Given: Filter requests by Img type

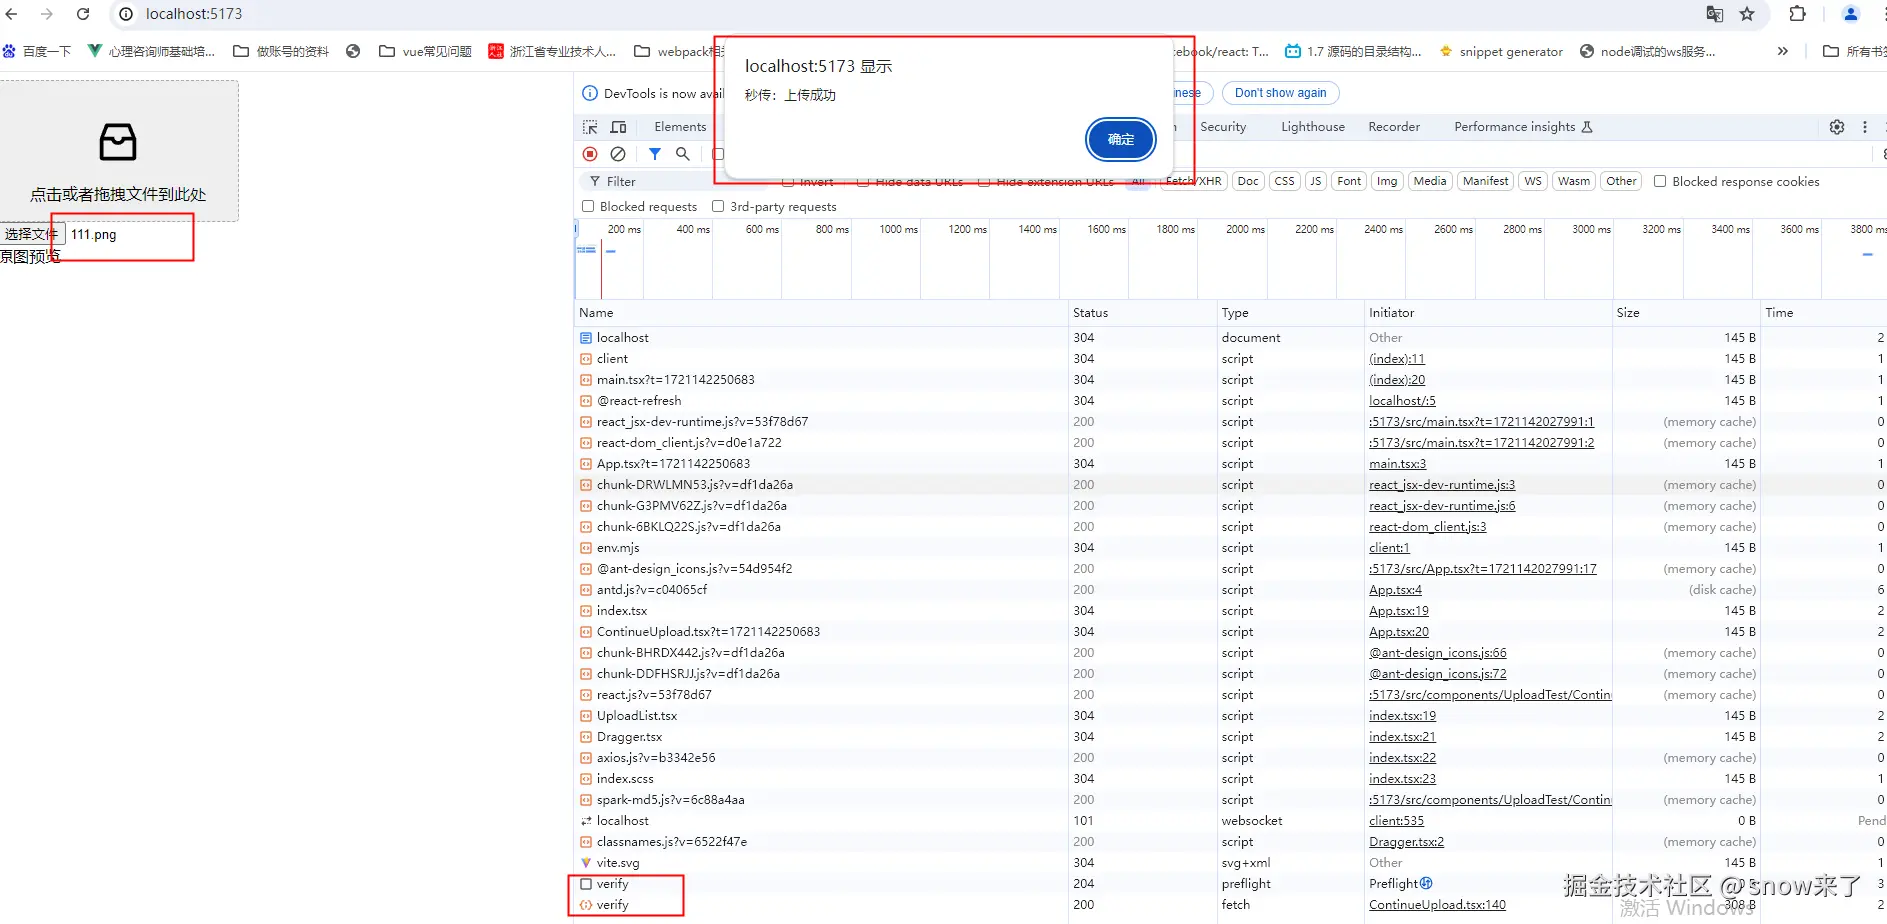Looking at the screenshot, I should [x=1387, y=181].
